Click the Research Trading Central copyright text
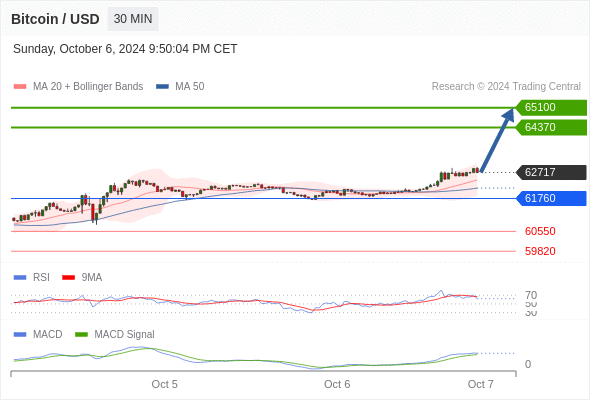 pos(506,87)
